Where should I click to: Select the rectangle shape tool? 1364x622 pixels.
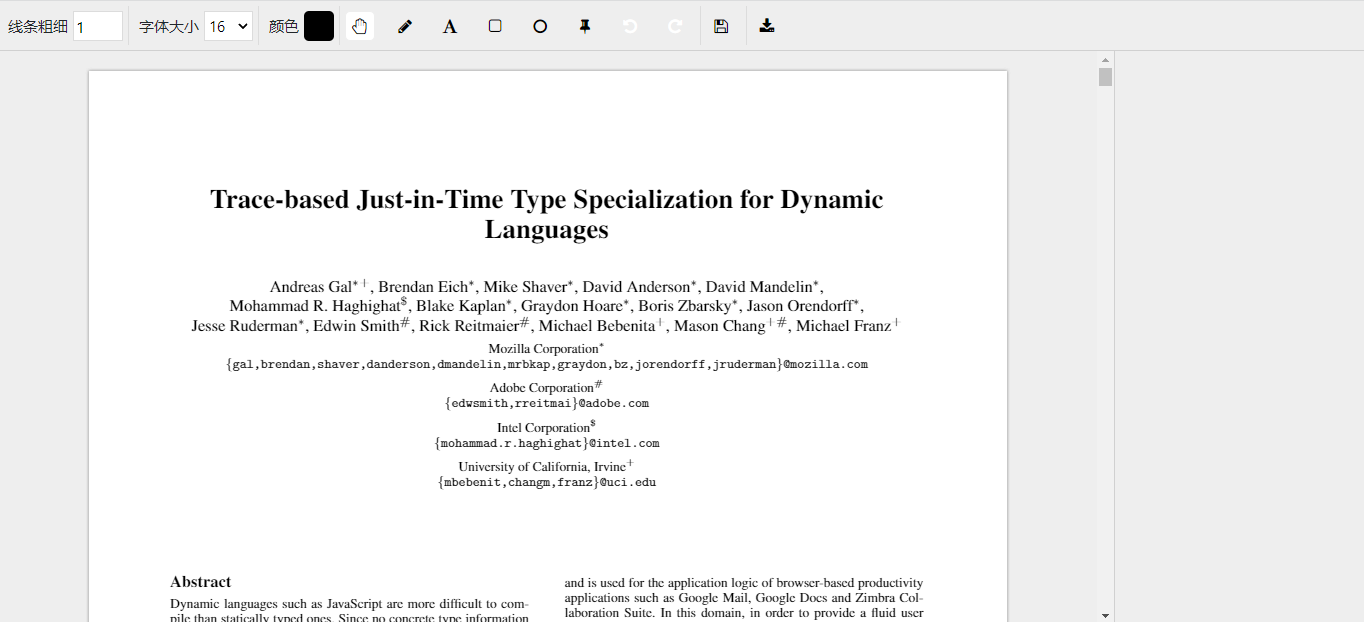coord(495,26)
